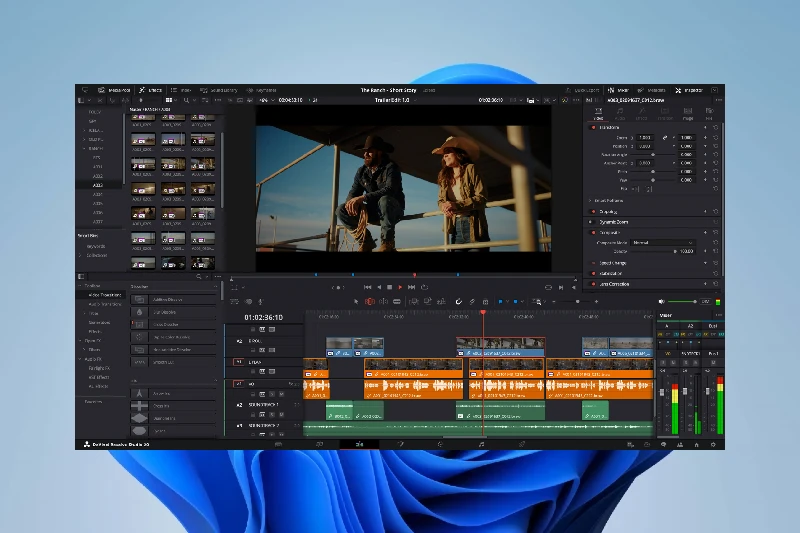This screenshot has width=800, height=533.
Task: Click the loop playback icon
Action: pos(424,287)
